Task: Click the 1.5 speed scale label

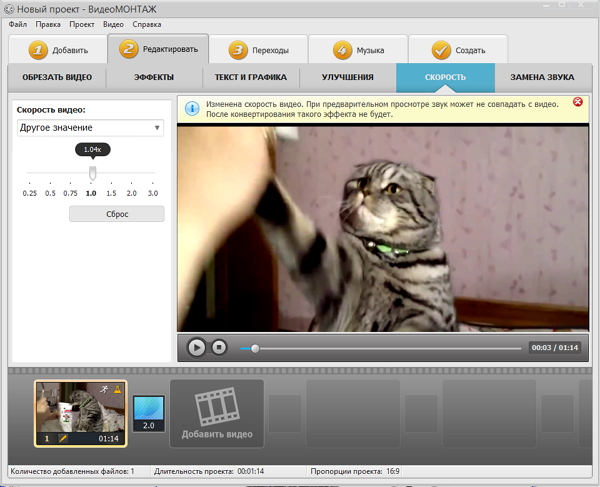Action: coord(111,193)
